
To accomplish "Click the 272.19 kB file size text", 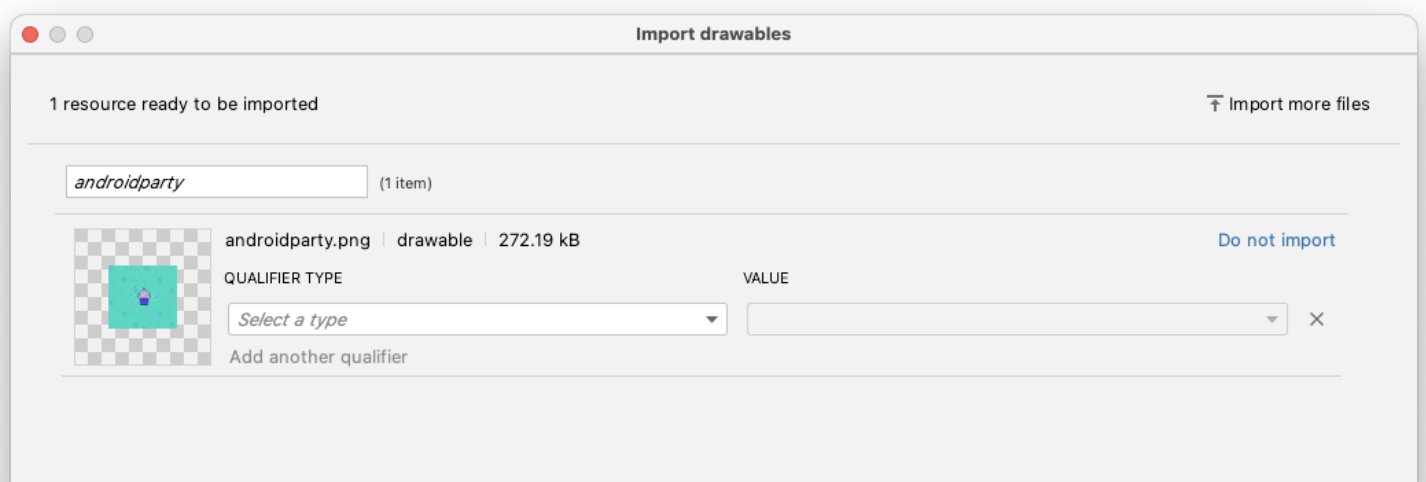I will [x=539, y=240].
